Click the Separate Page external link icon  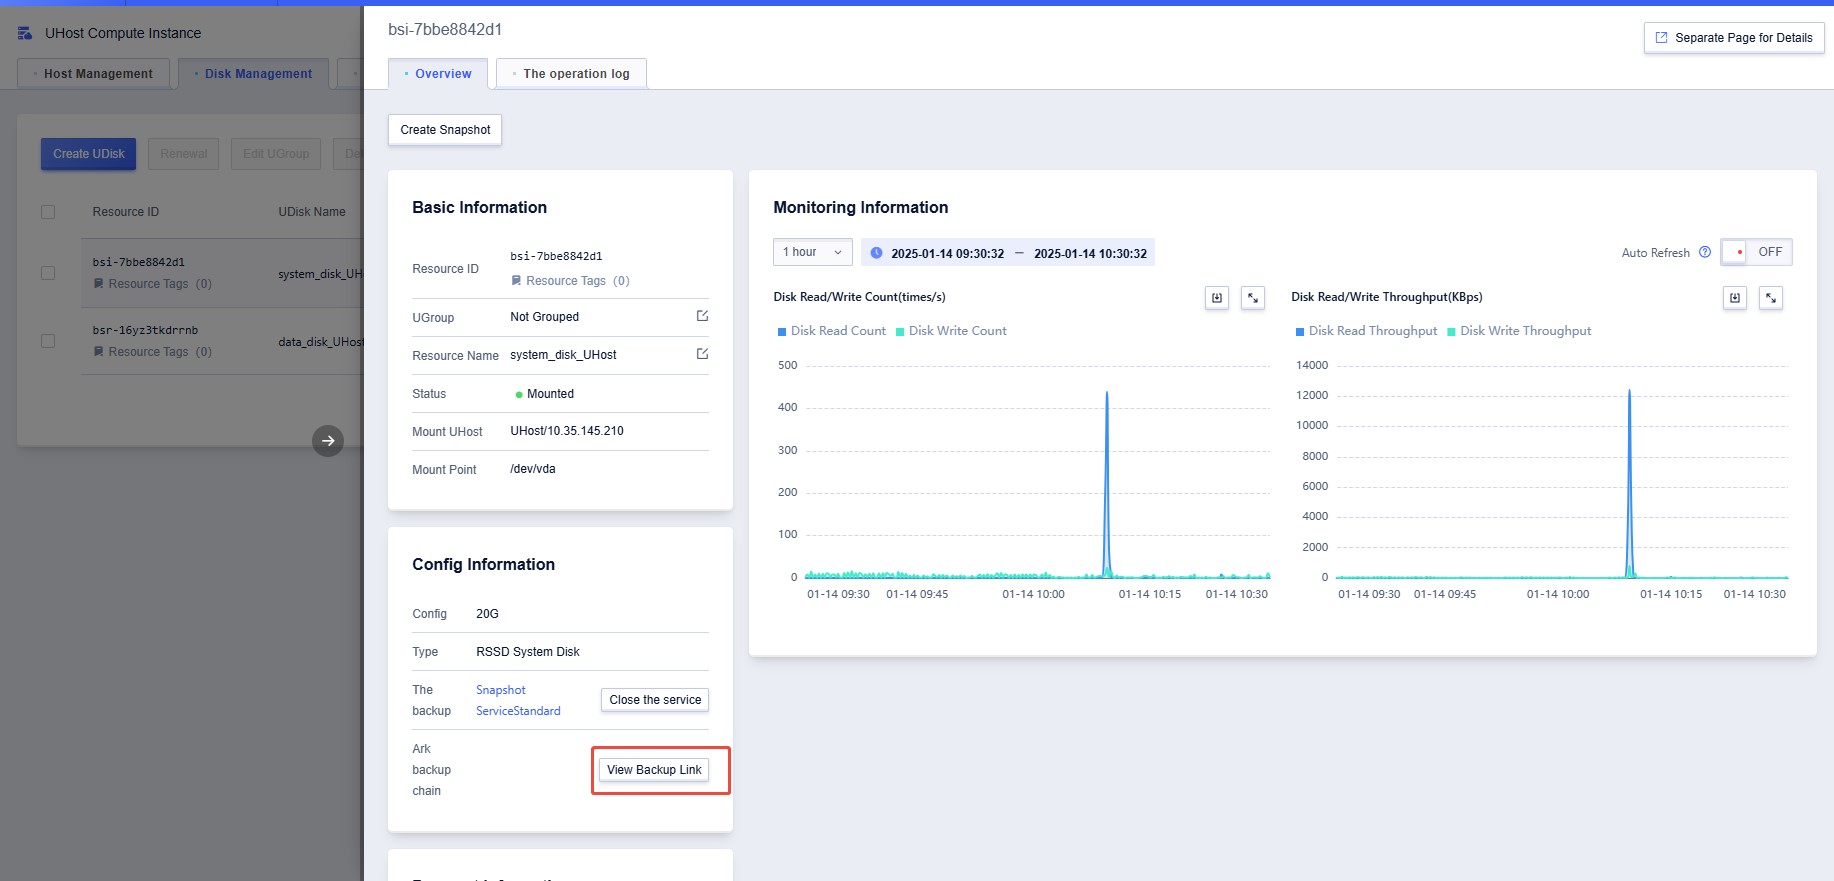(x=1662, y=38)
